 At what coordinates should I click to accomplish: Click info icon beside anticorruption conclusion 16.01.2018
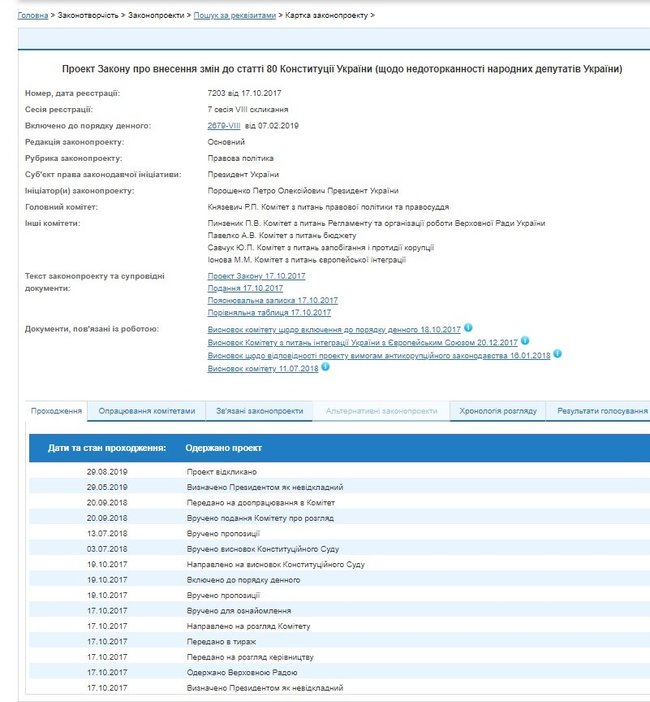tap(557, 354)
